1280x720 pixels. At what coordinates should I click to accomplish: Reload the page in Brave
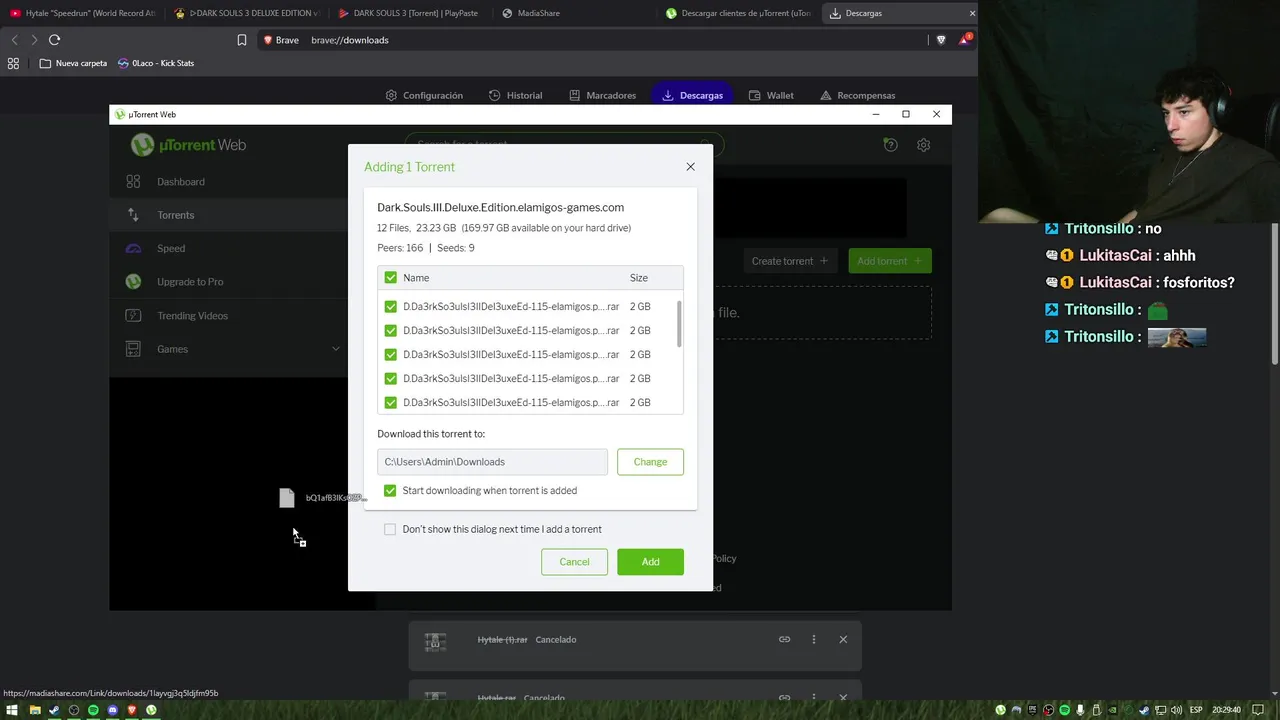tap(54, 40)
